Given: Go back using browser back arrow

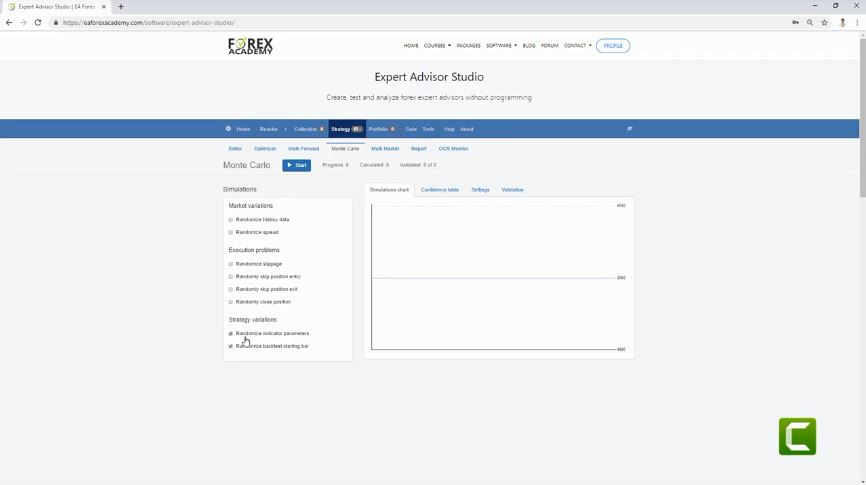Looking at the screenshot, I should click(x=9, y=22).
